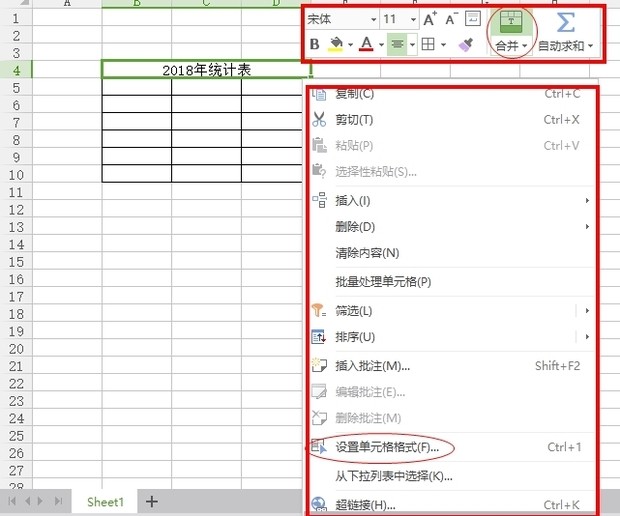Click the funnel filter icon

coord(319,310)
